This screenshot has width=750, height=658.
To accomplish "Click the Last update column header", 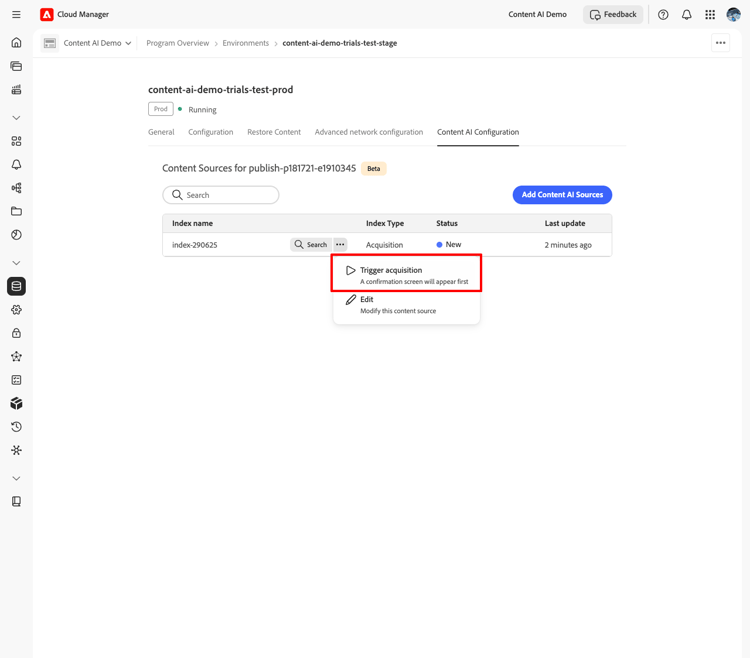I will pos(565,223).
